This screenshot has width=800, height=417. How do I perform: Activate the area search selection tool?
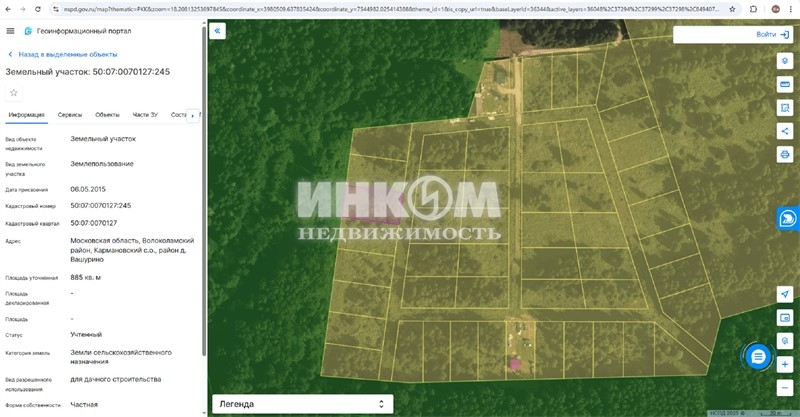pyautogui.click(x=785, y=108)
